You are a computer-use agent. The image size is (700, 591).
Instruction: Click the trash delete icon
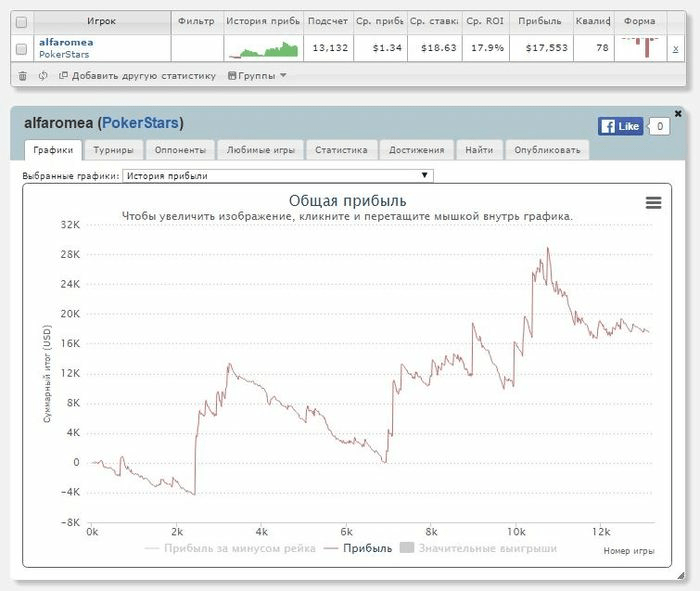(x=22, y=76)
